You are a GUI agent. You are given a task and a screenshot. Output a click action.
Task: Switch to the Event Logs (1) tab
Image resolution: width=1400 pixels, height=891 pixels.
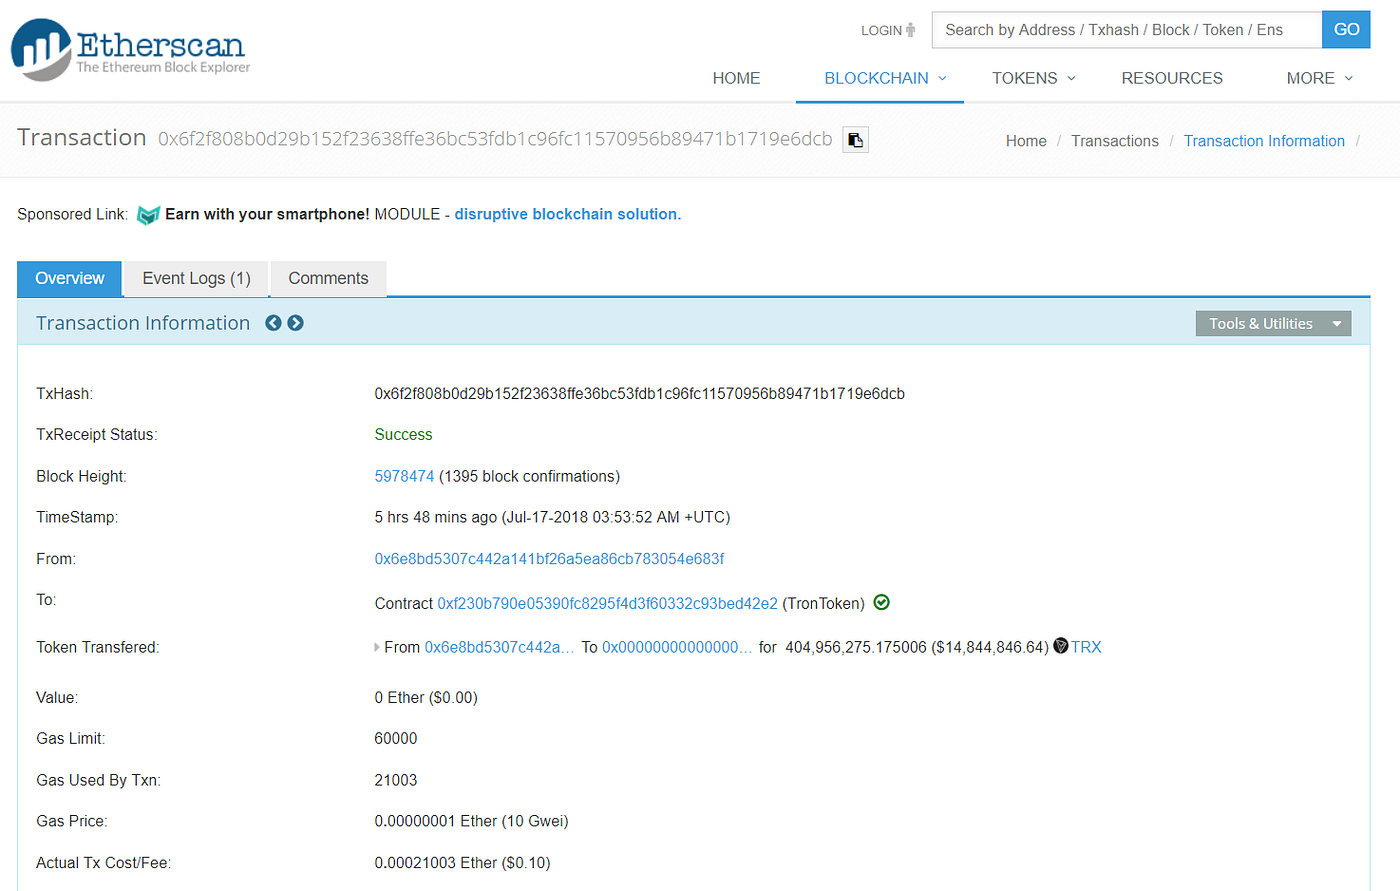pyautogui.click(x=196, y=278)
